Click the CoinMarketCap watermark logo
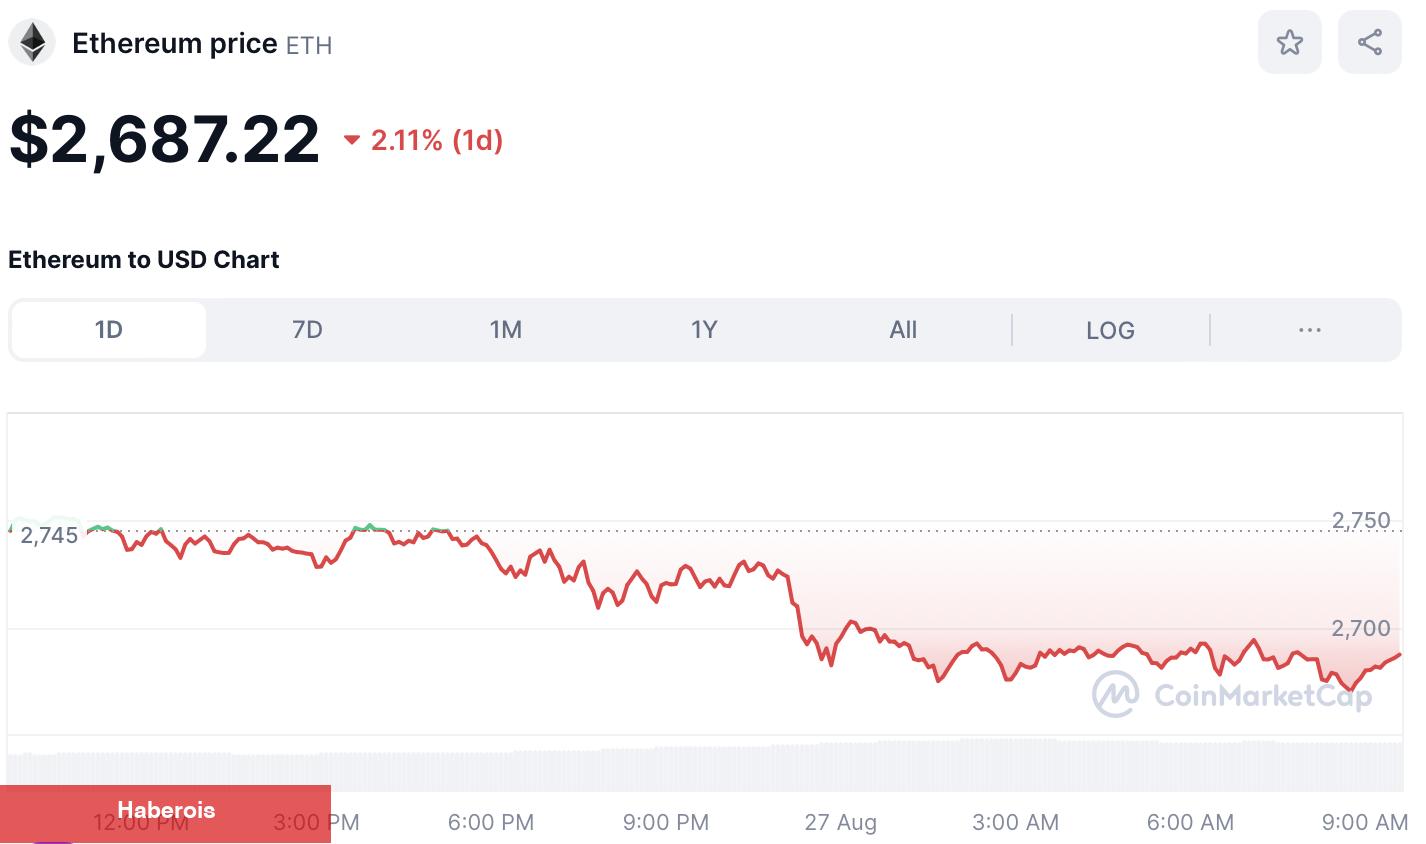Screen dimensions: 1426x844 [x=1232, y=694]
